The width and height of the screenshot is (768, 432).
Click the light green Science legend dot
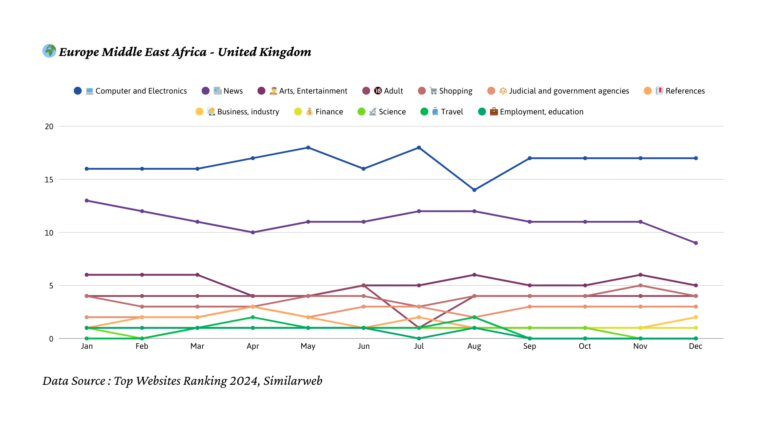[x=360, y=111]
